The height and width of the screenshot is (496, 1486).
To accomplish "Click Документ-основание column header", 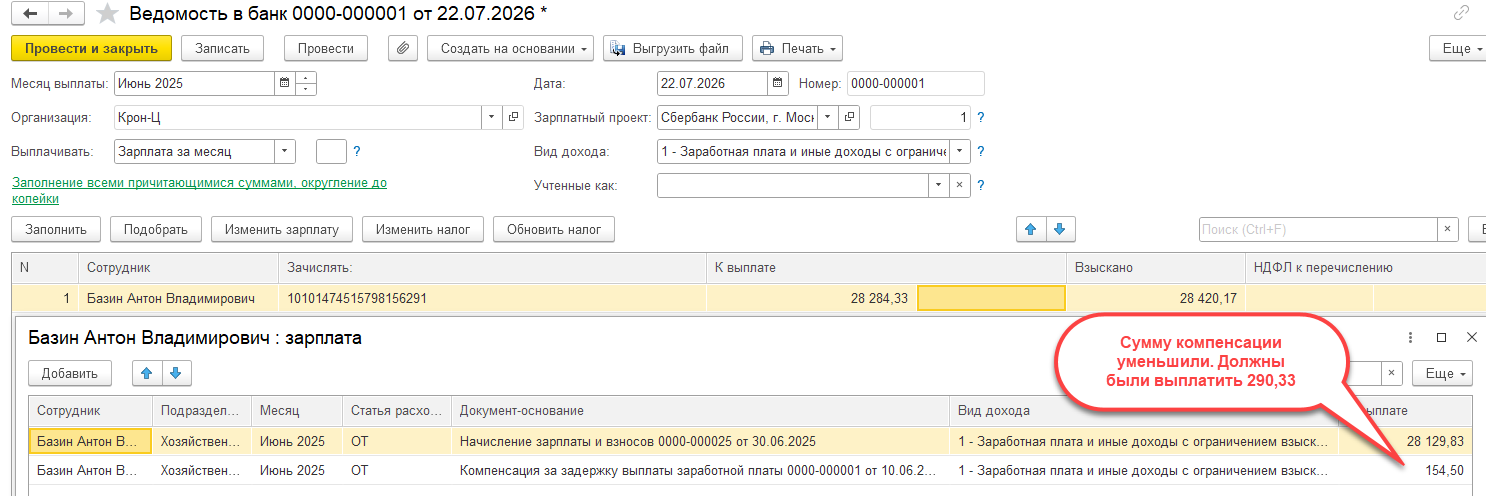I will point(700,411).
